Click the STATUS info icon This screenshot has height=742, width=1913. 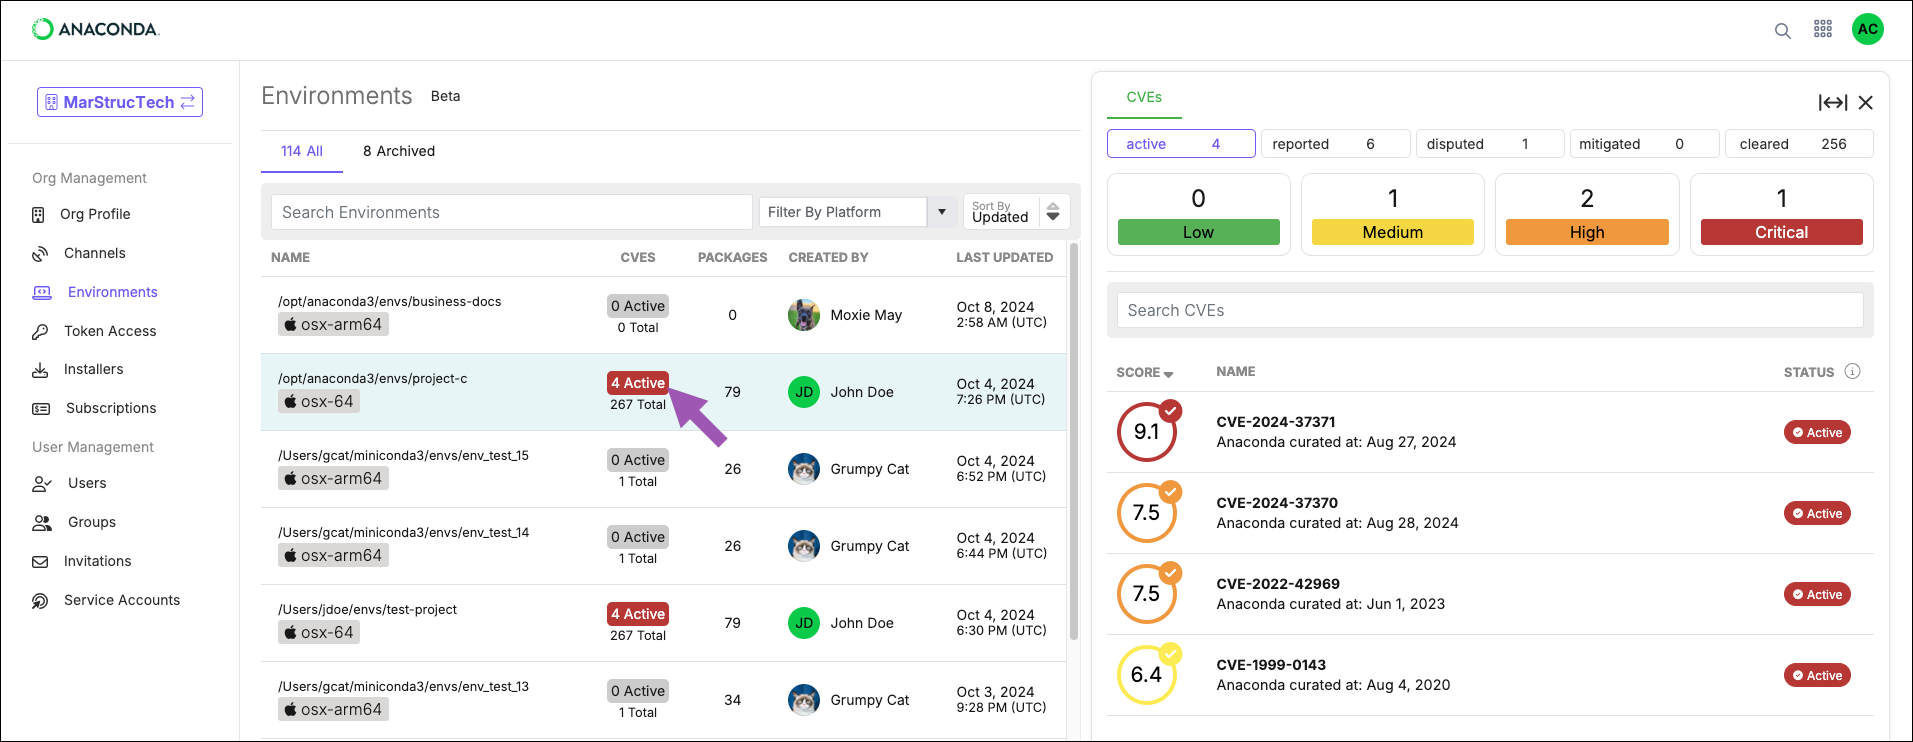coord(1852,371)
